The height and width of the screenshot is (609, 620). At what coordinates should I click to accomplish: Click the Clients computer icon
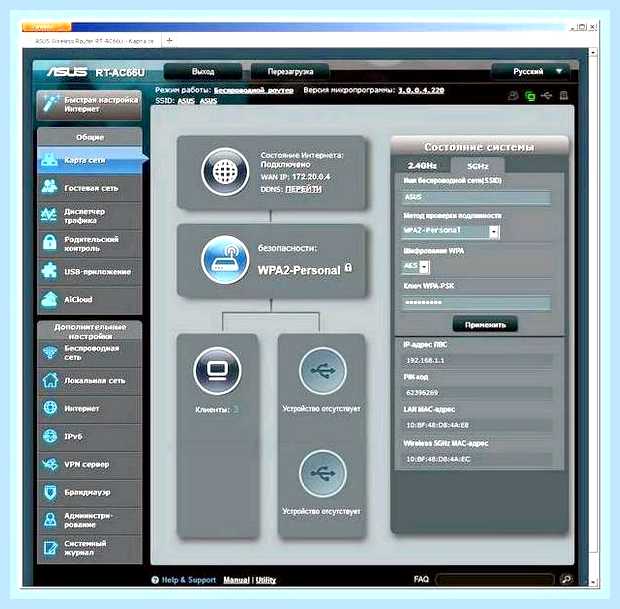click(x=217, y=371)
